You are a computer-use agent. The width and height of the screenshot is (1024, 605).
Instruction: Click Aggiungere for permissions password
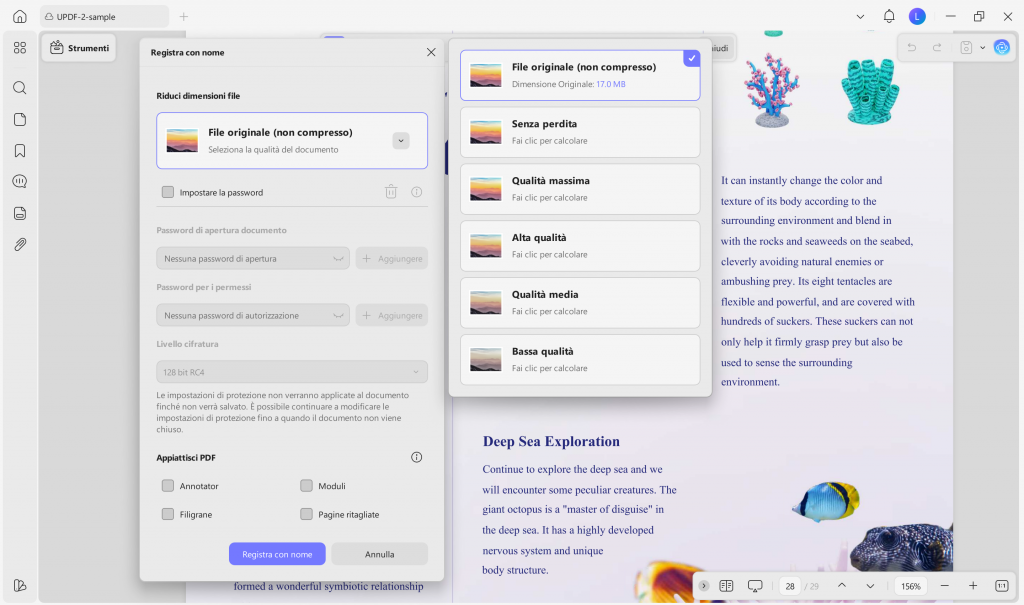tap(392, 316)
